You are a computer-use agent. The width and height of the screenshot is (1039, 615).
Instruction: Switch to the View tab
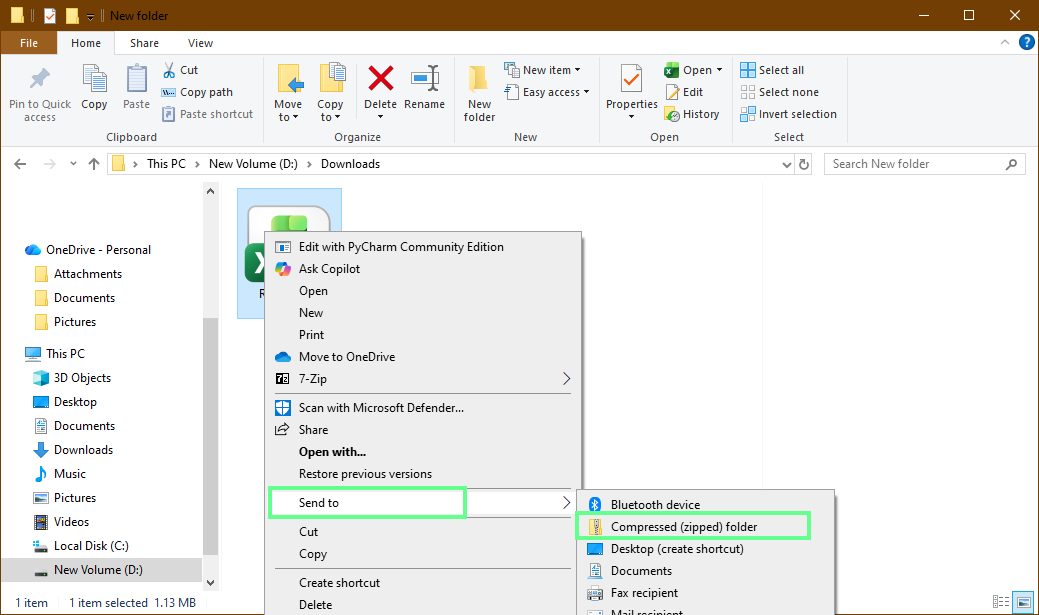[x=200, y=43]
